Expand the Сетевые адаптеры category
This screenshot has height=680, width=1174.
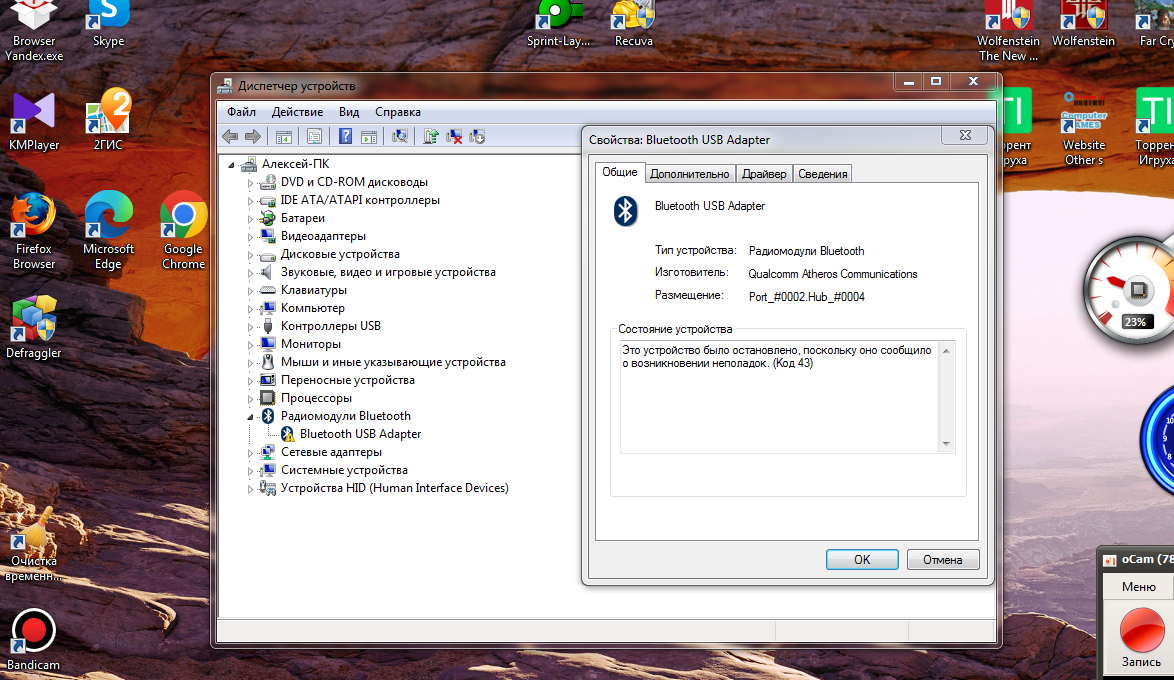251,452
